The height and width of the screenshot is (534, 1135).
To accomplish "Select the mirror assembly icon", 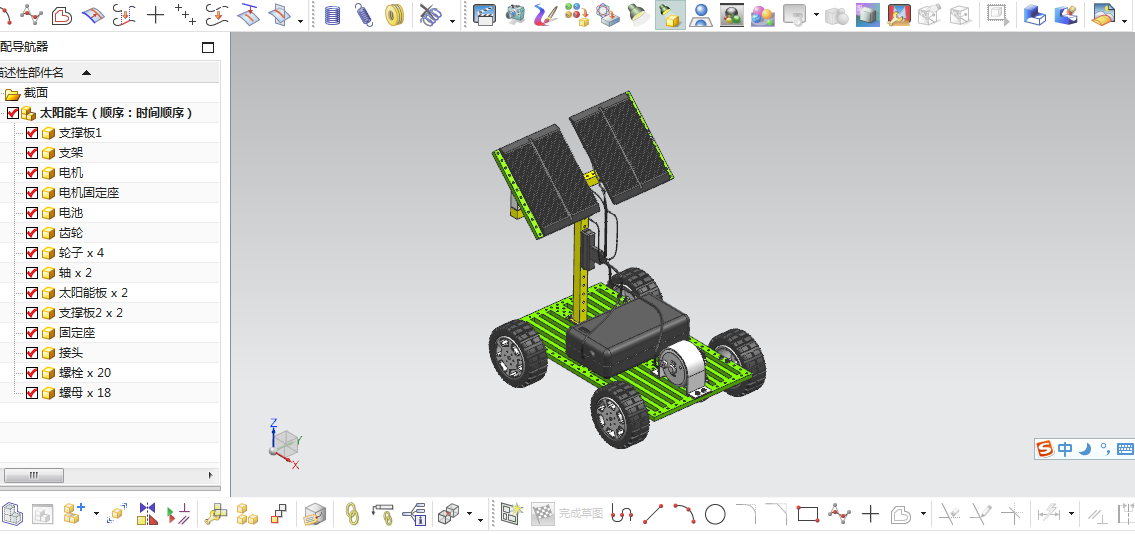I will (148, 514).
